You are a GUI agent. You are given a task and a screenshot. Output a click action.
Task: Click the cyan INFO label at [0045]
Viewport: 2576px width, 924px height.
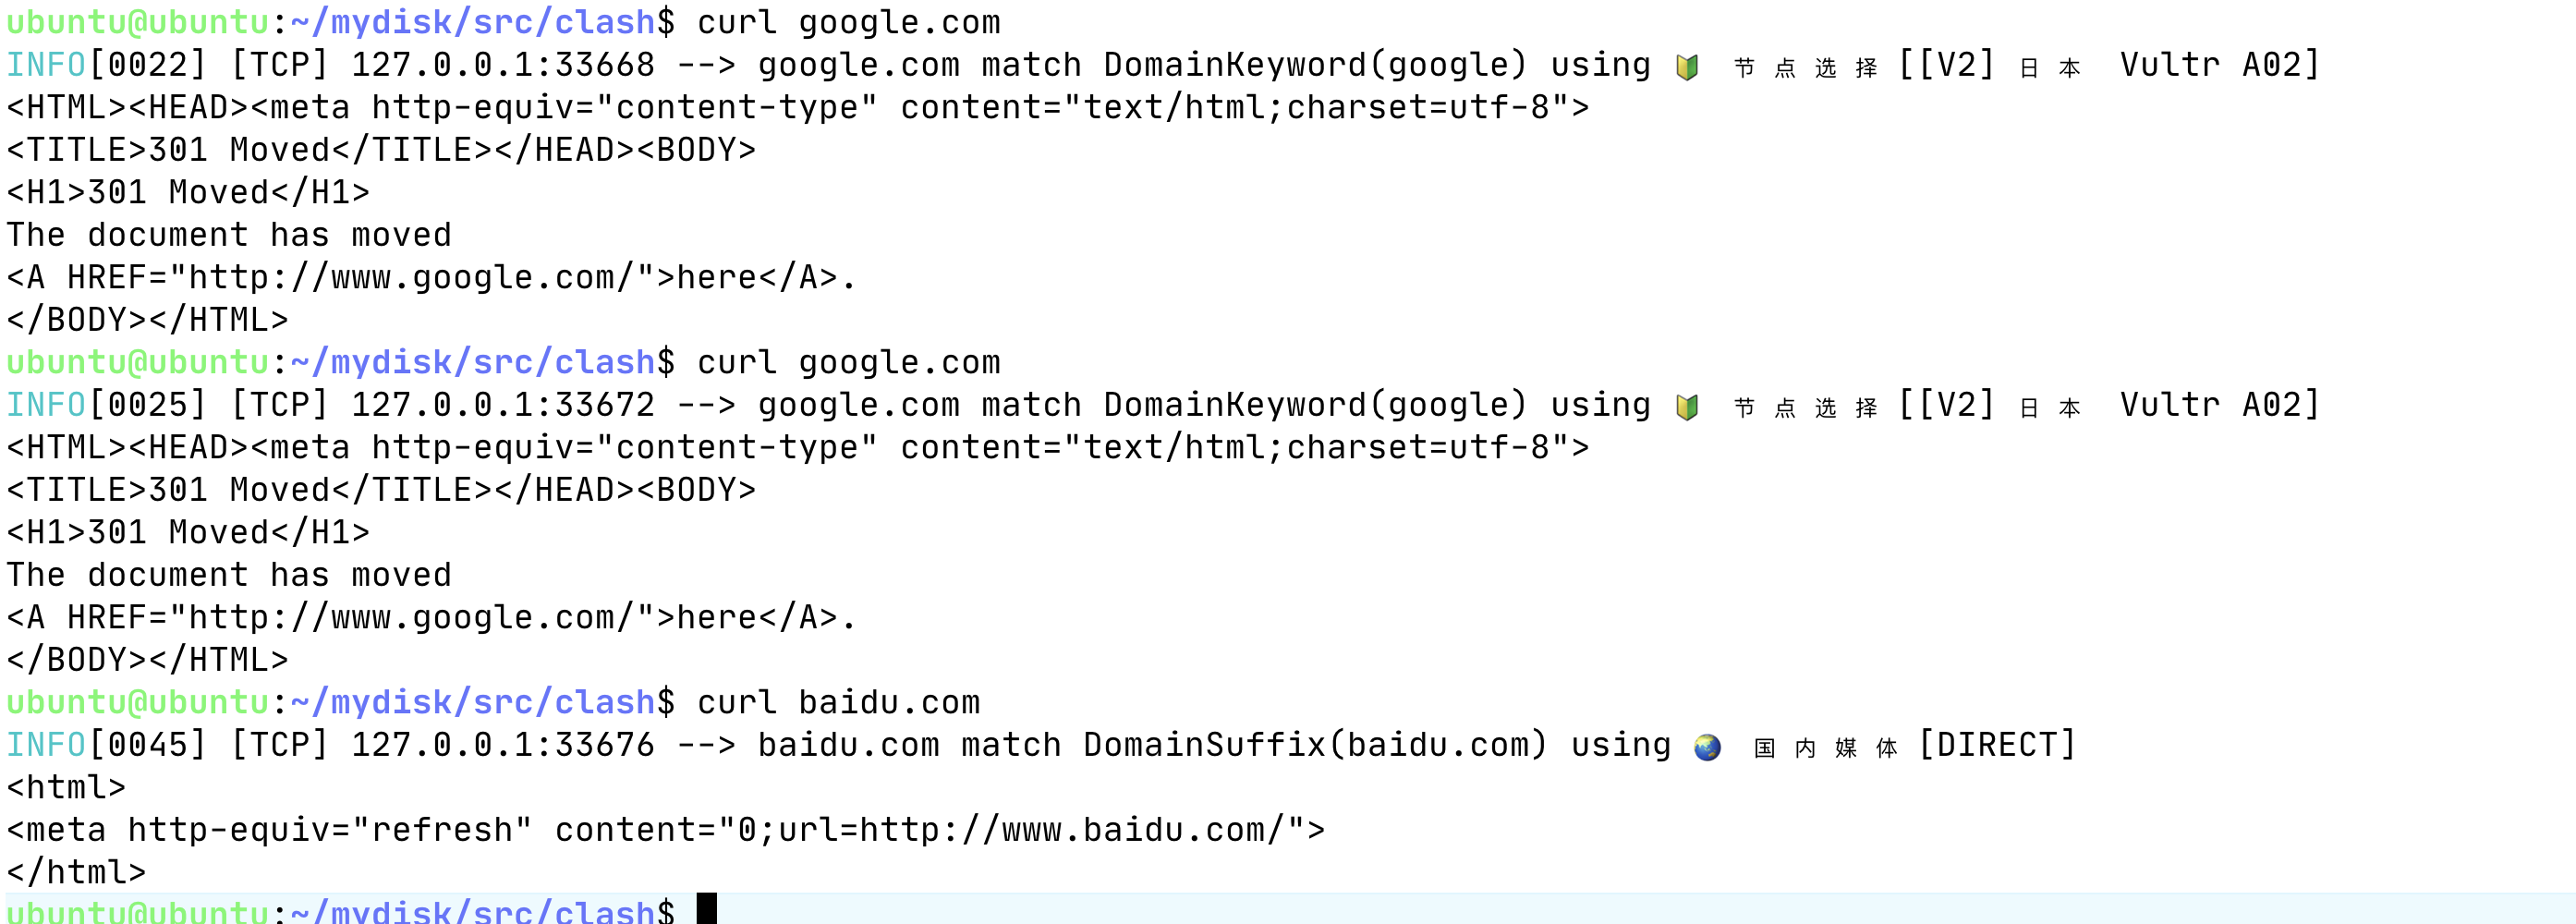[46, 745]
